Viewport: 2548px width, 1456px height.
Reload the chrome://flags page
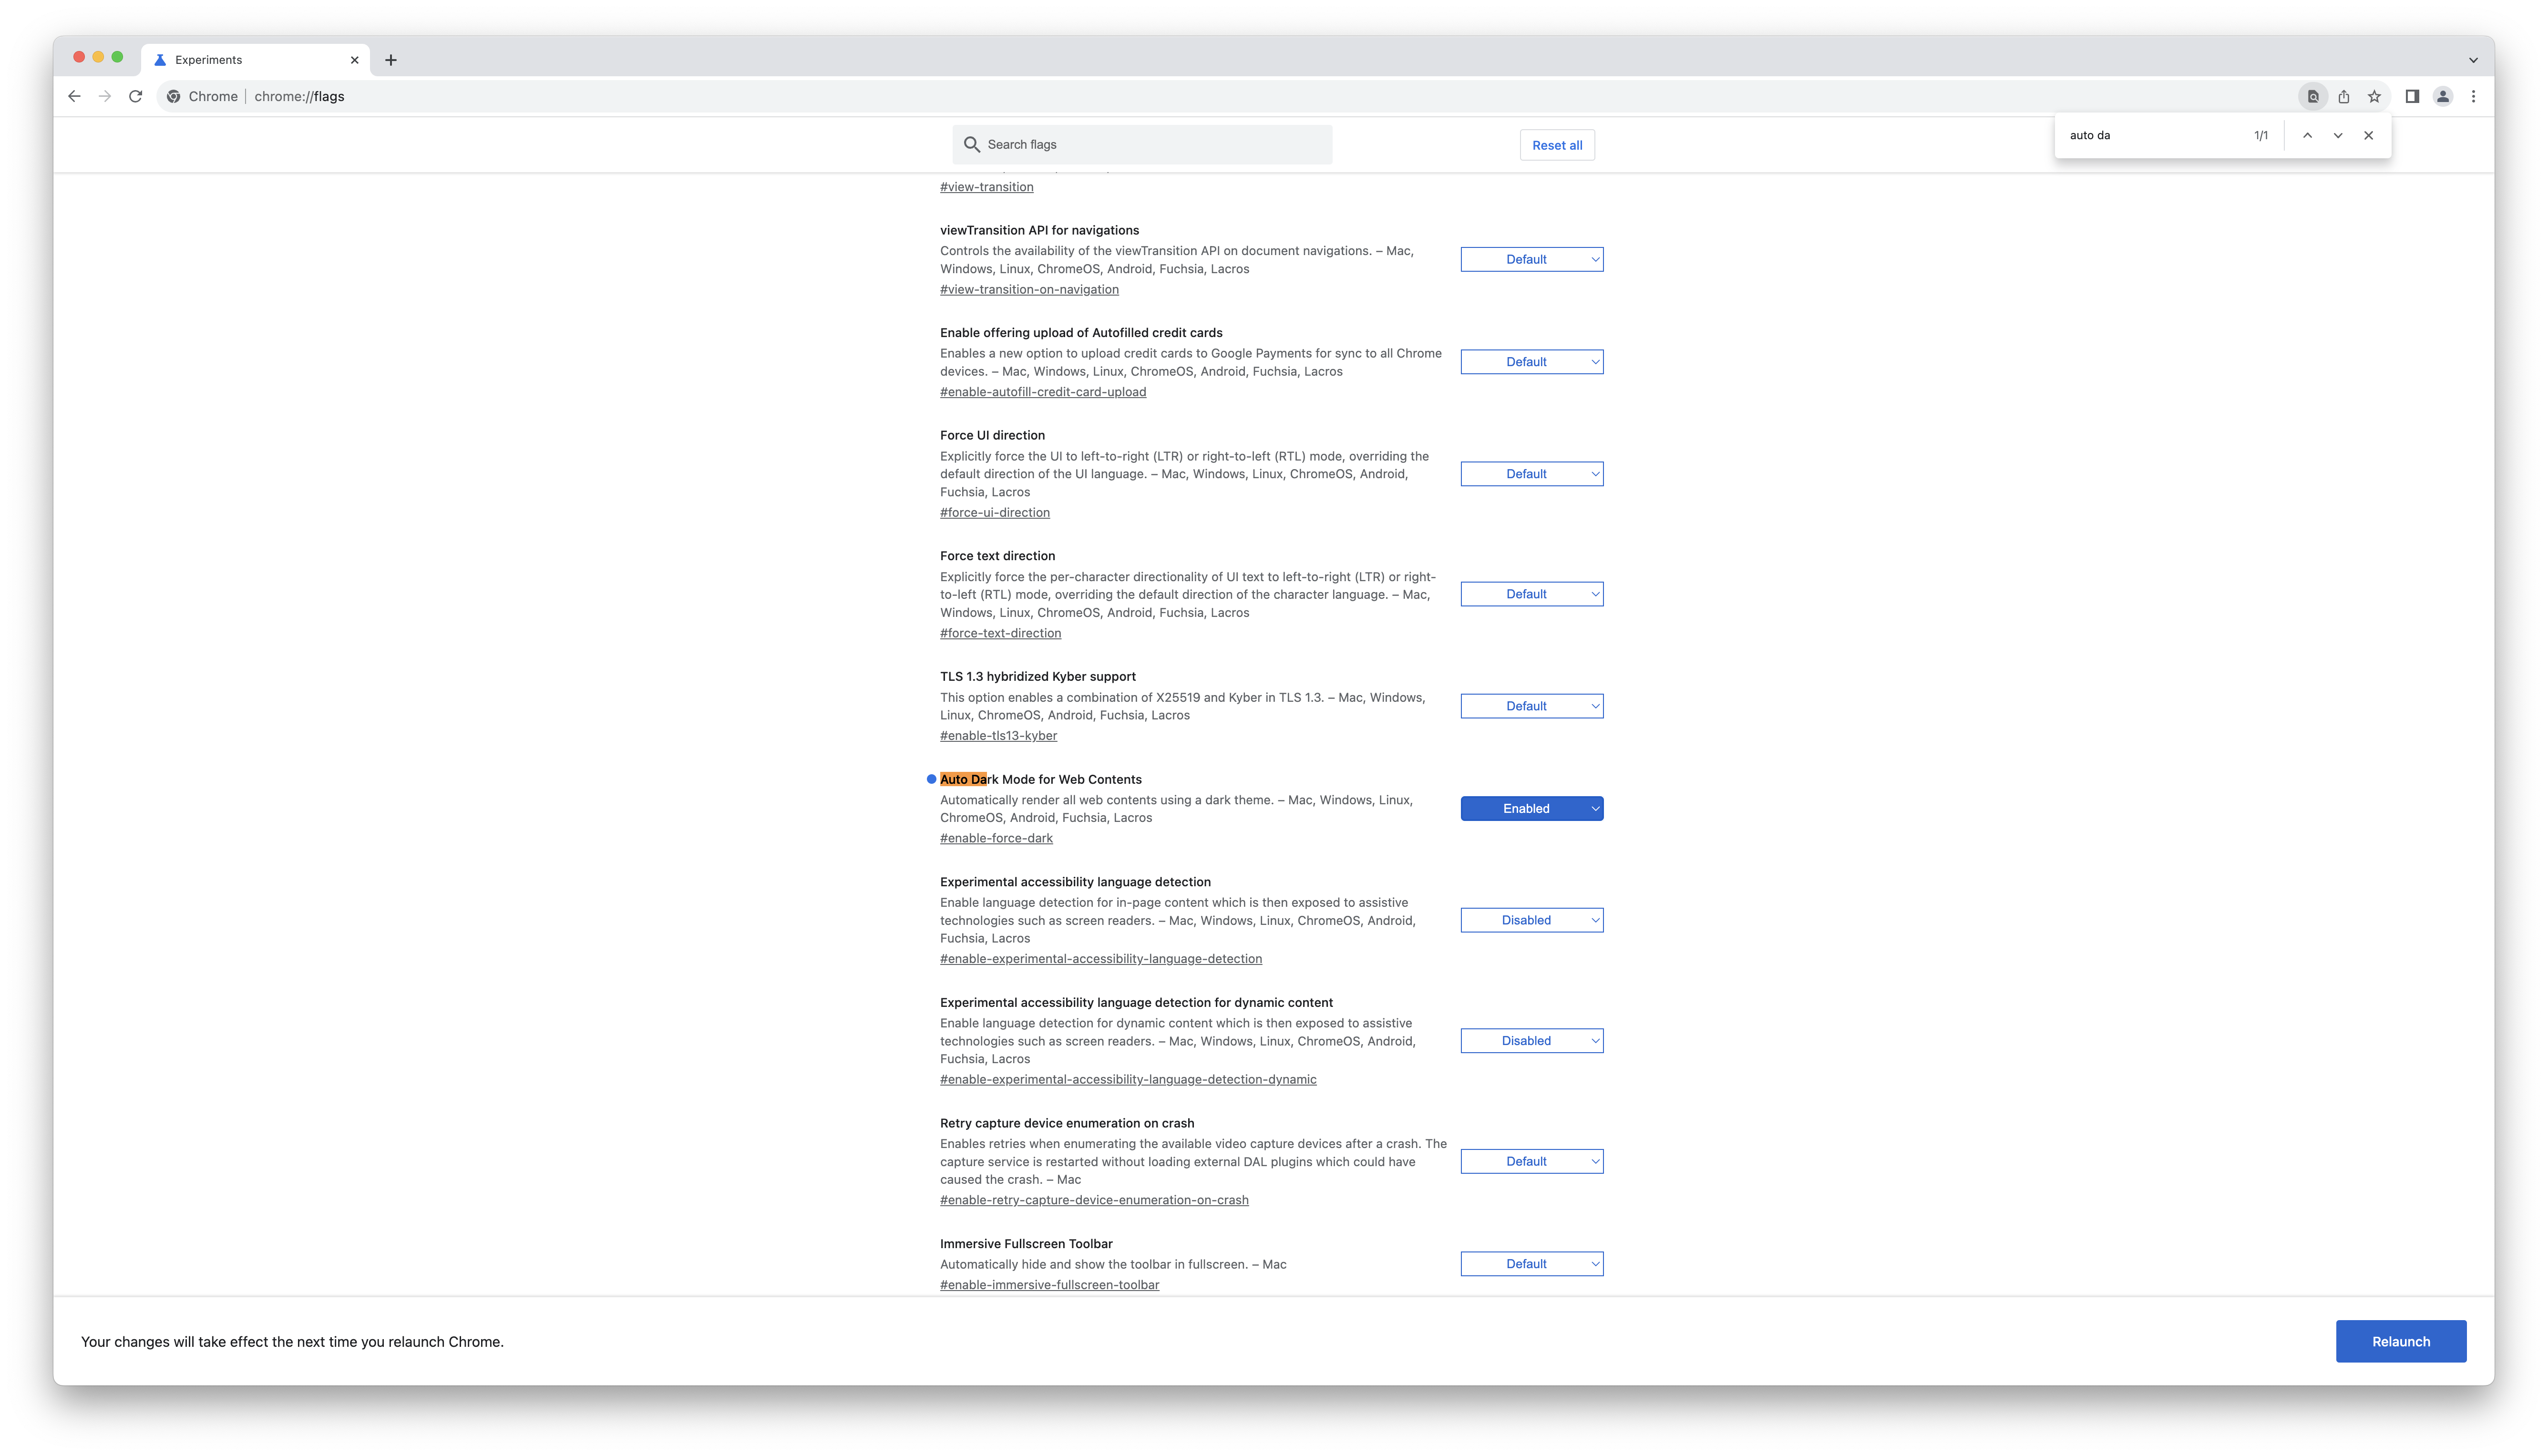tap(136, 96)
